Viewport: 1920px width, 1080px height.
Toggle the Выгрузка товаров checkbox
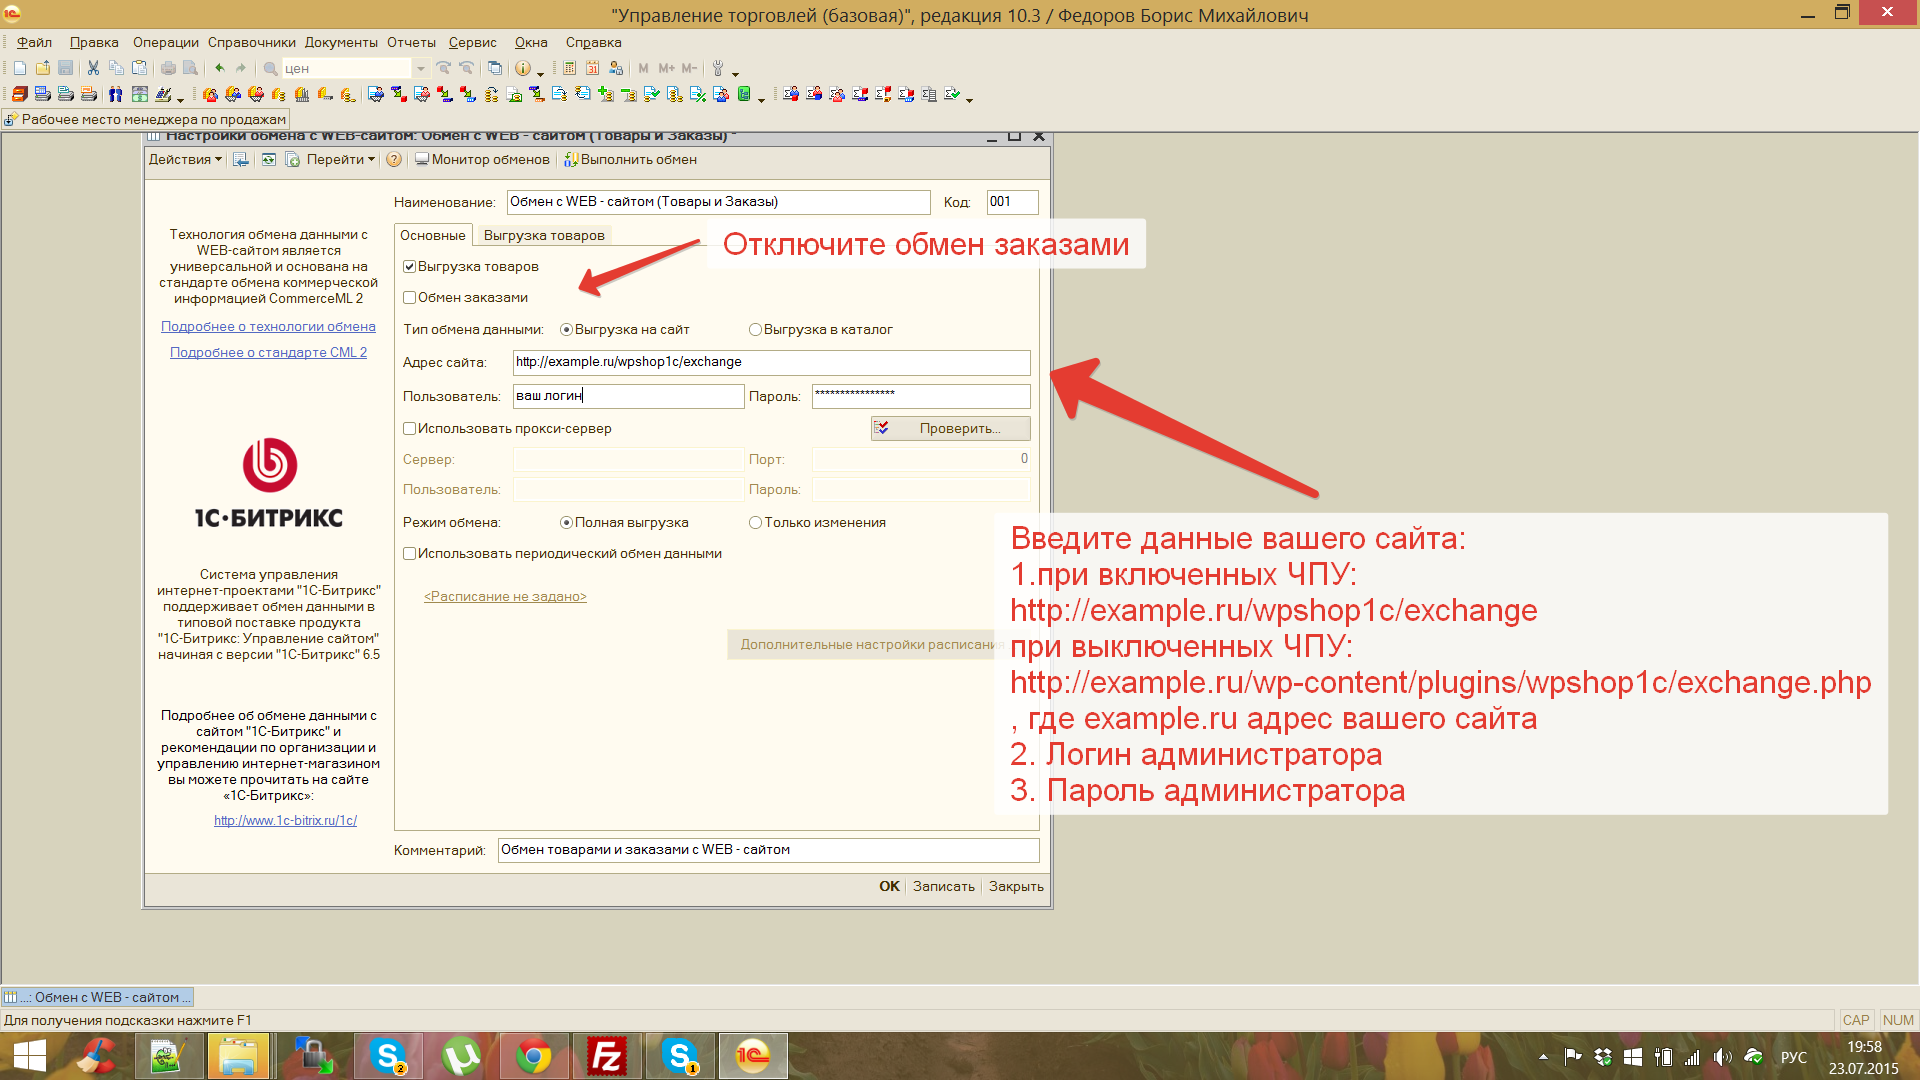click(x=409, y=267)
